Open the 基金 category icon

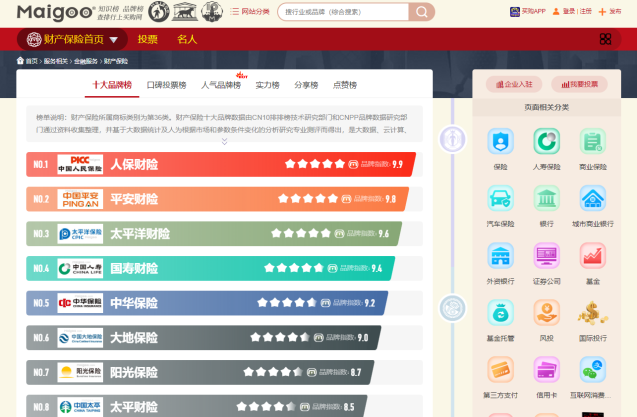(x=593, y=256)
